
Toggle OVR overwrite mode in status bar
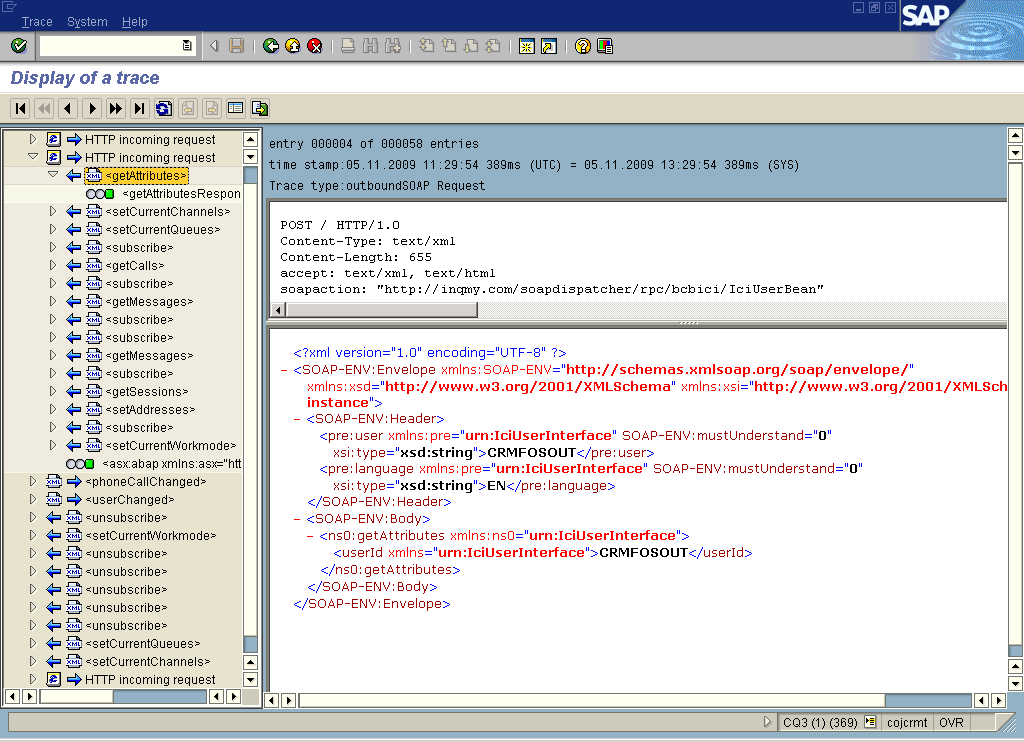click(x=950, y=722)
